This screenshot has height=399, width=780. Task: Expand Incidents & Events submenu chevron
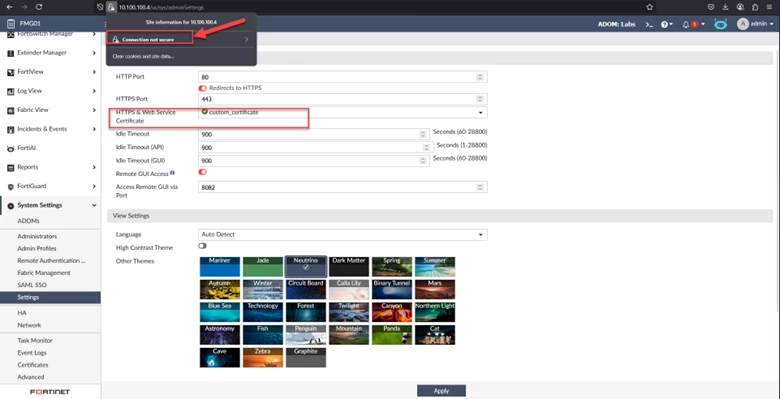coord(94,129)
